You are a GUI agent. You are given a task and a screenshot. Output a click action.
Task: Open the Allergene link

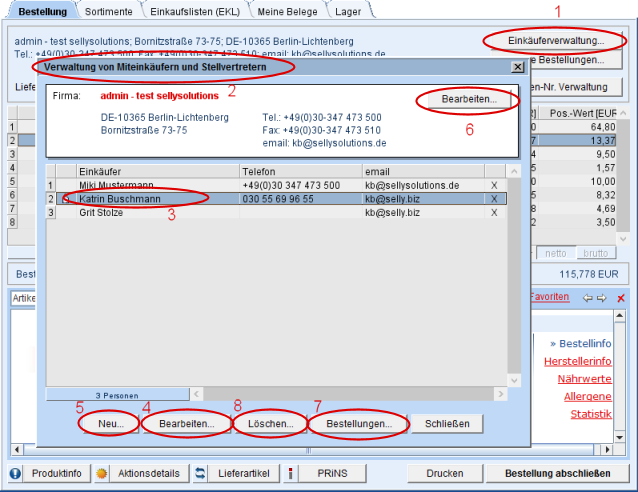pos(588,396)
